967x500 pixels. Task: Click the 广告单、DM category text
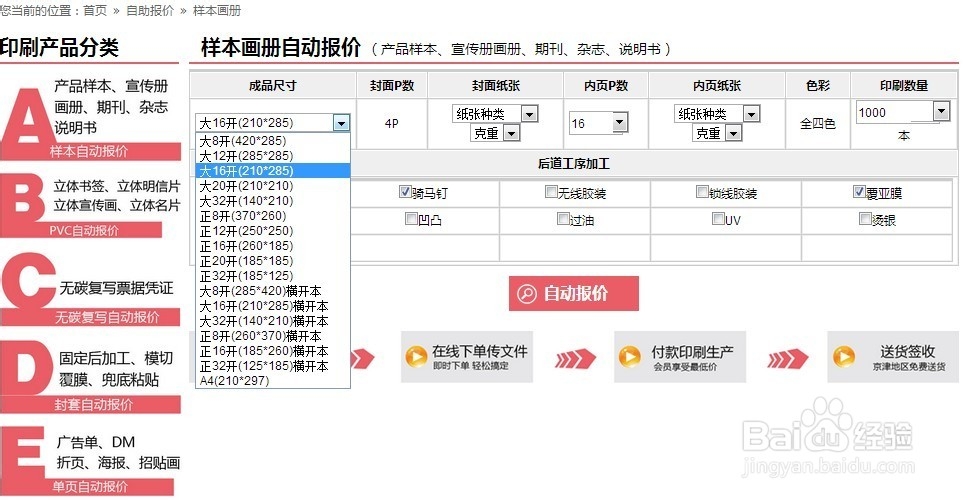pos(96,442)
